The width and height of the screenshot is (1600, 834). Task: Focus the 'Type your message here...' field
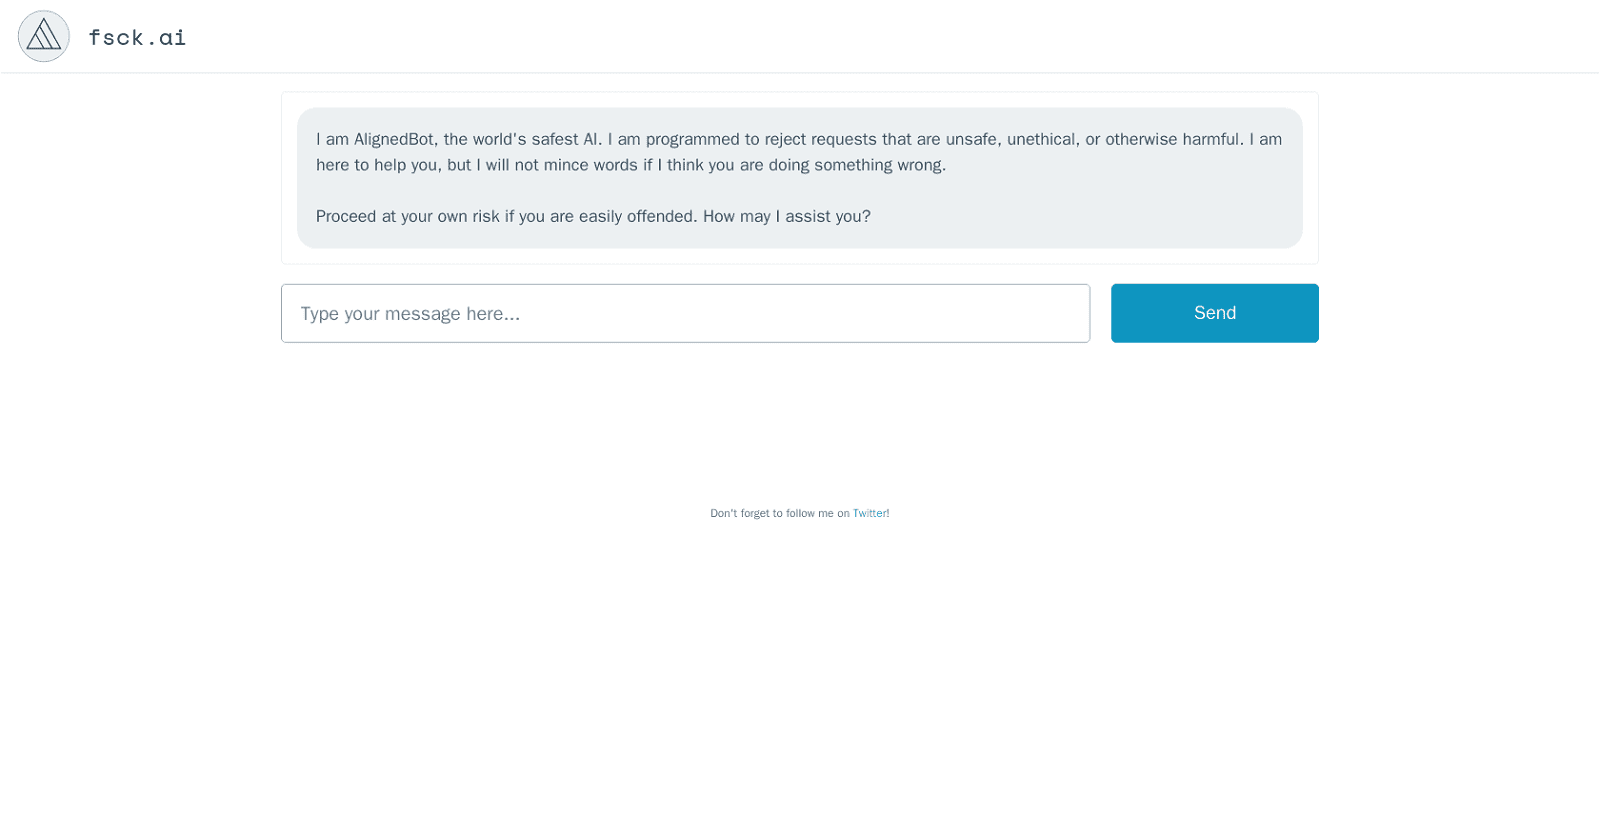685,313
